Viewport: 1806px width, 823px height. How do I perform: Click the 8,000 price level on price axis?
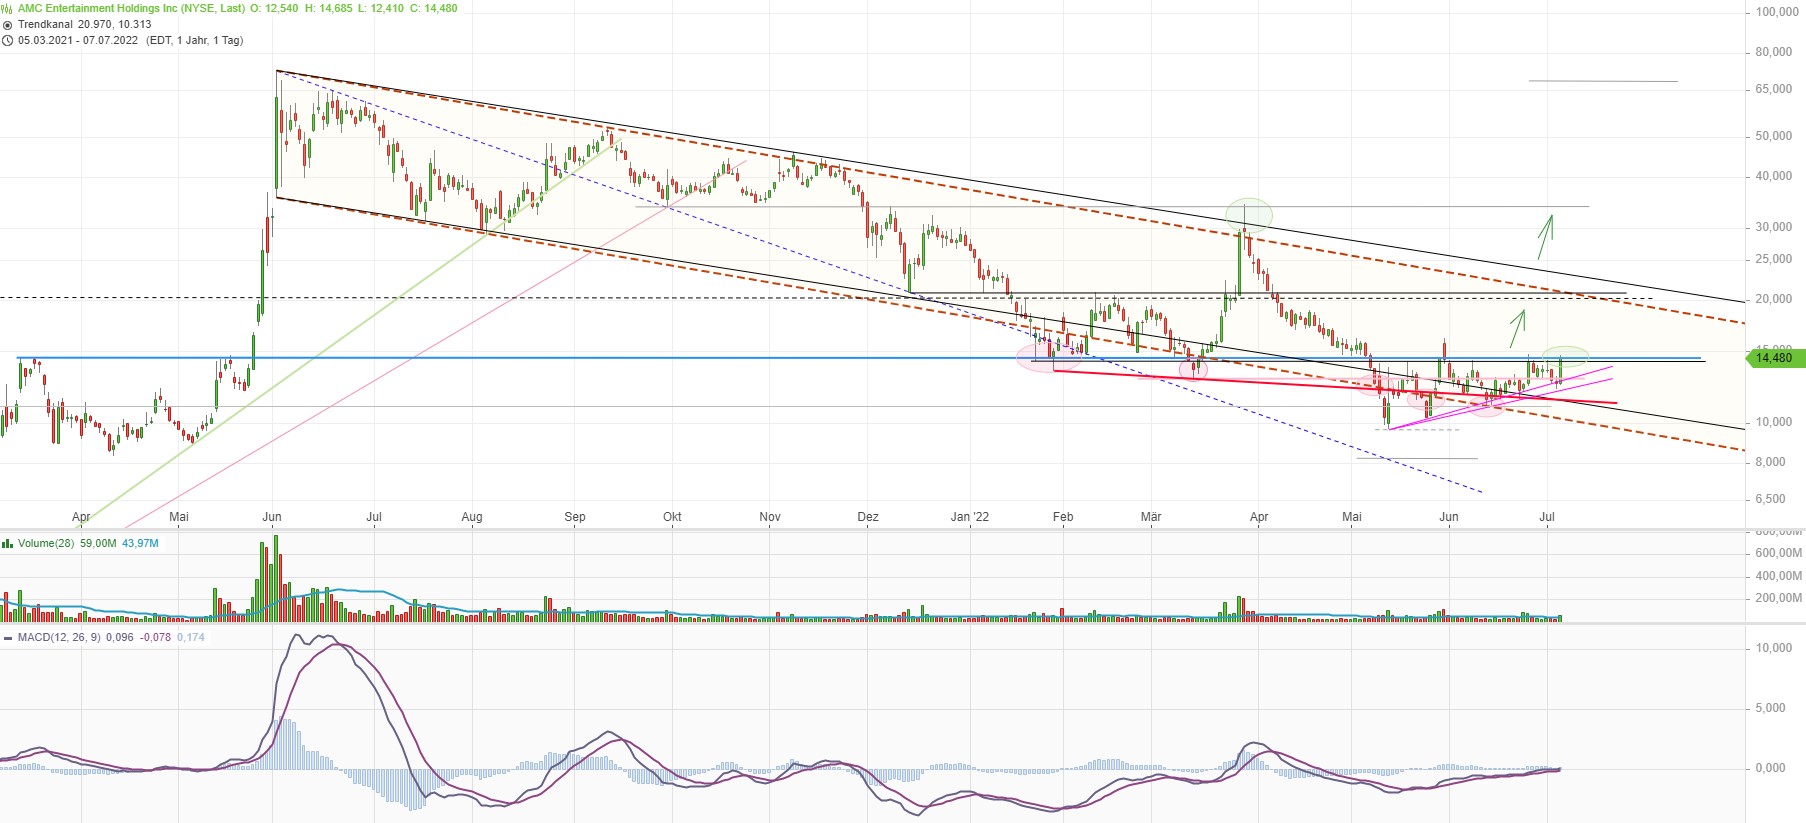[x=1771, y=462]
